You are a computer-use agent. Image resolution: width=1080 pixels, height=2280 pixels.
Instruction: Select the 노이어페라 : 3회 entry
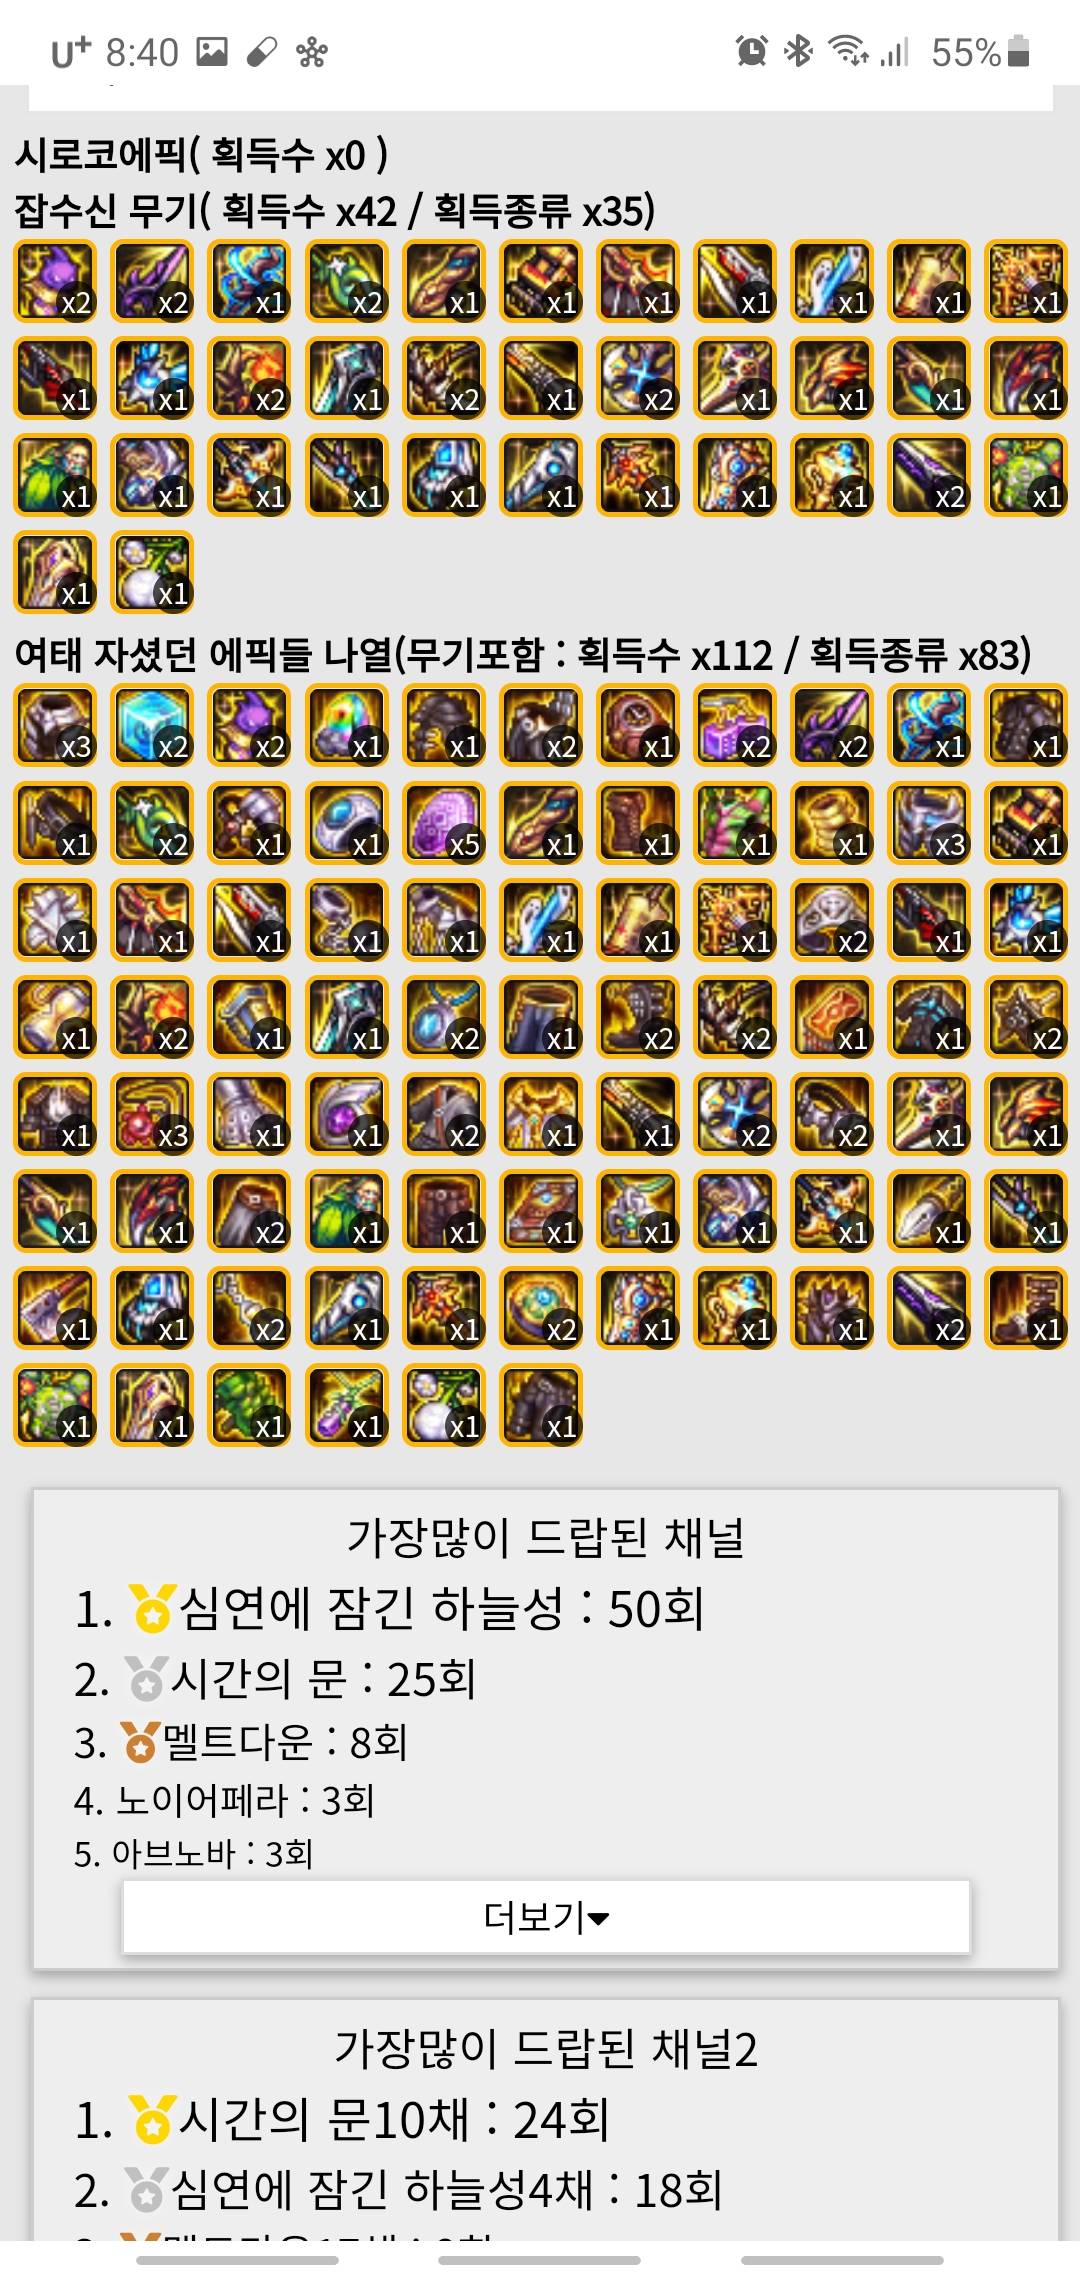(x=245, y=1800)
